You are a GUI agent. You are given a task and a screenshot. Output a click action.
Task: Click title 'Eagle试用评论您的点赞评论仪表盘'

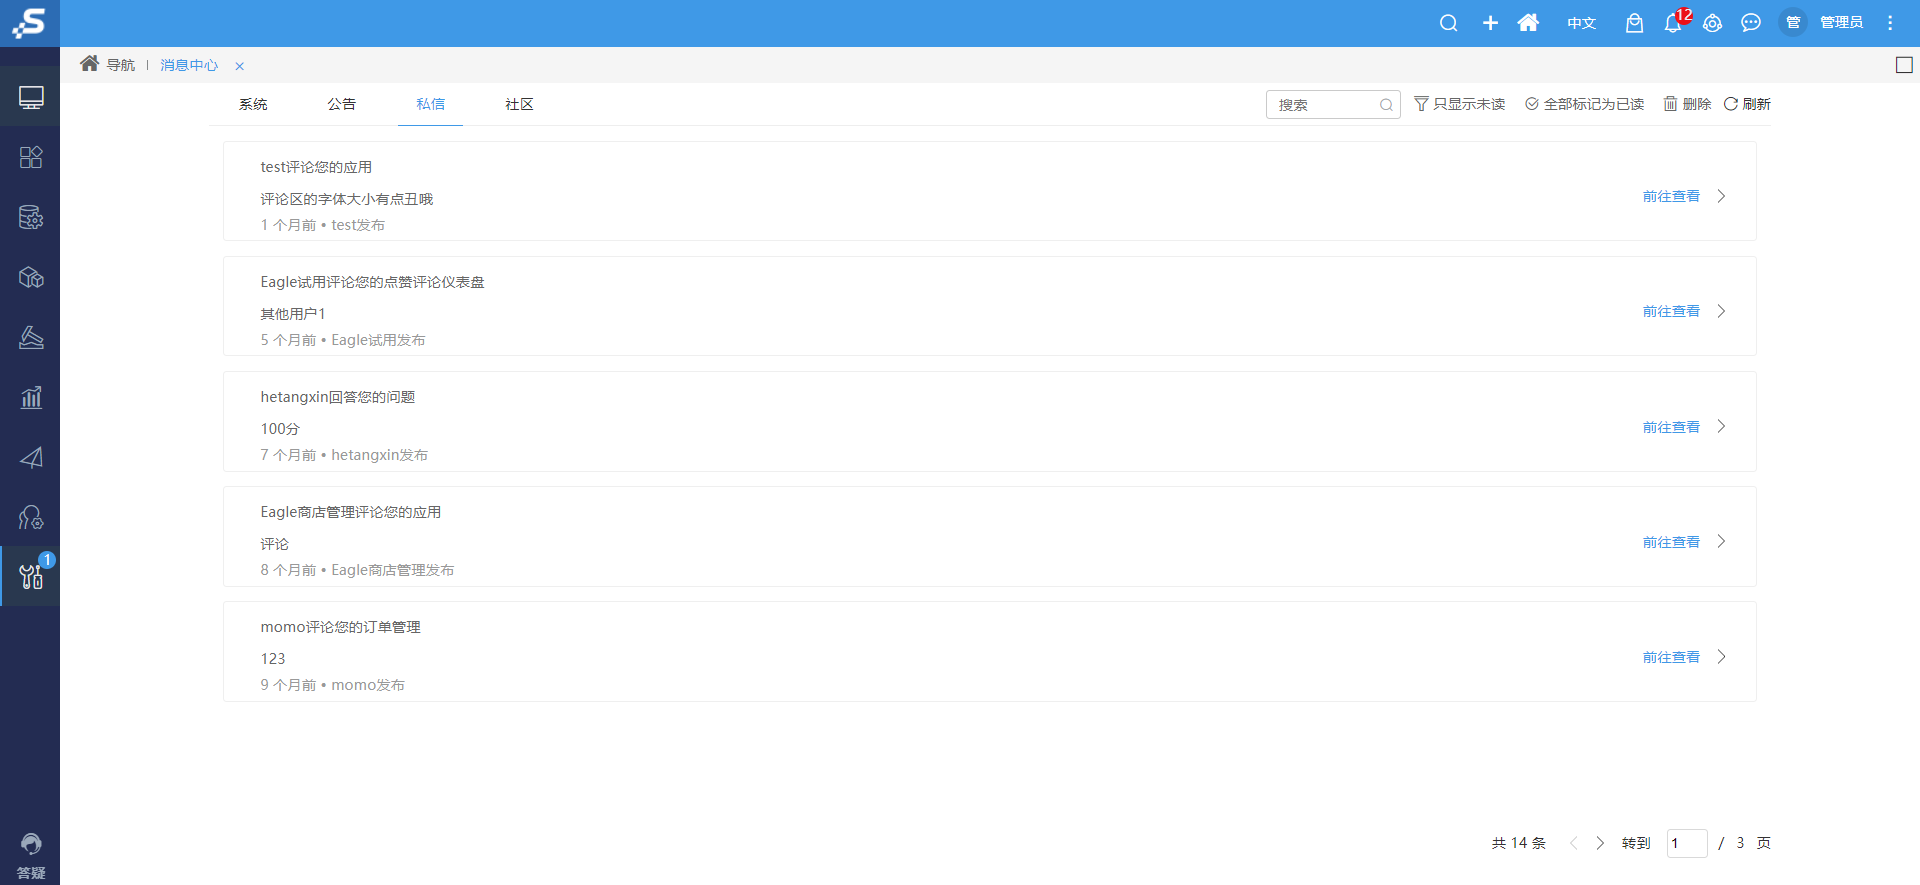372,282
